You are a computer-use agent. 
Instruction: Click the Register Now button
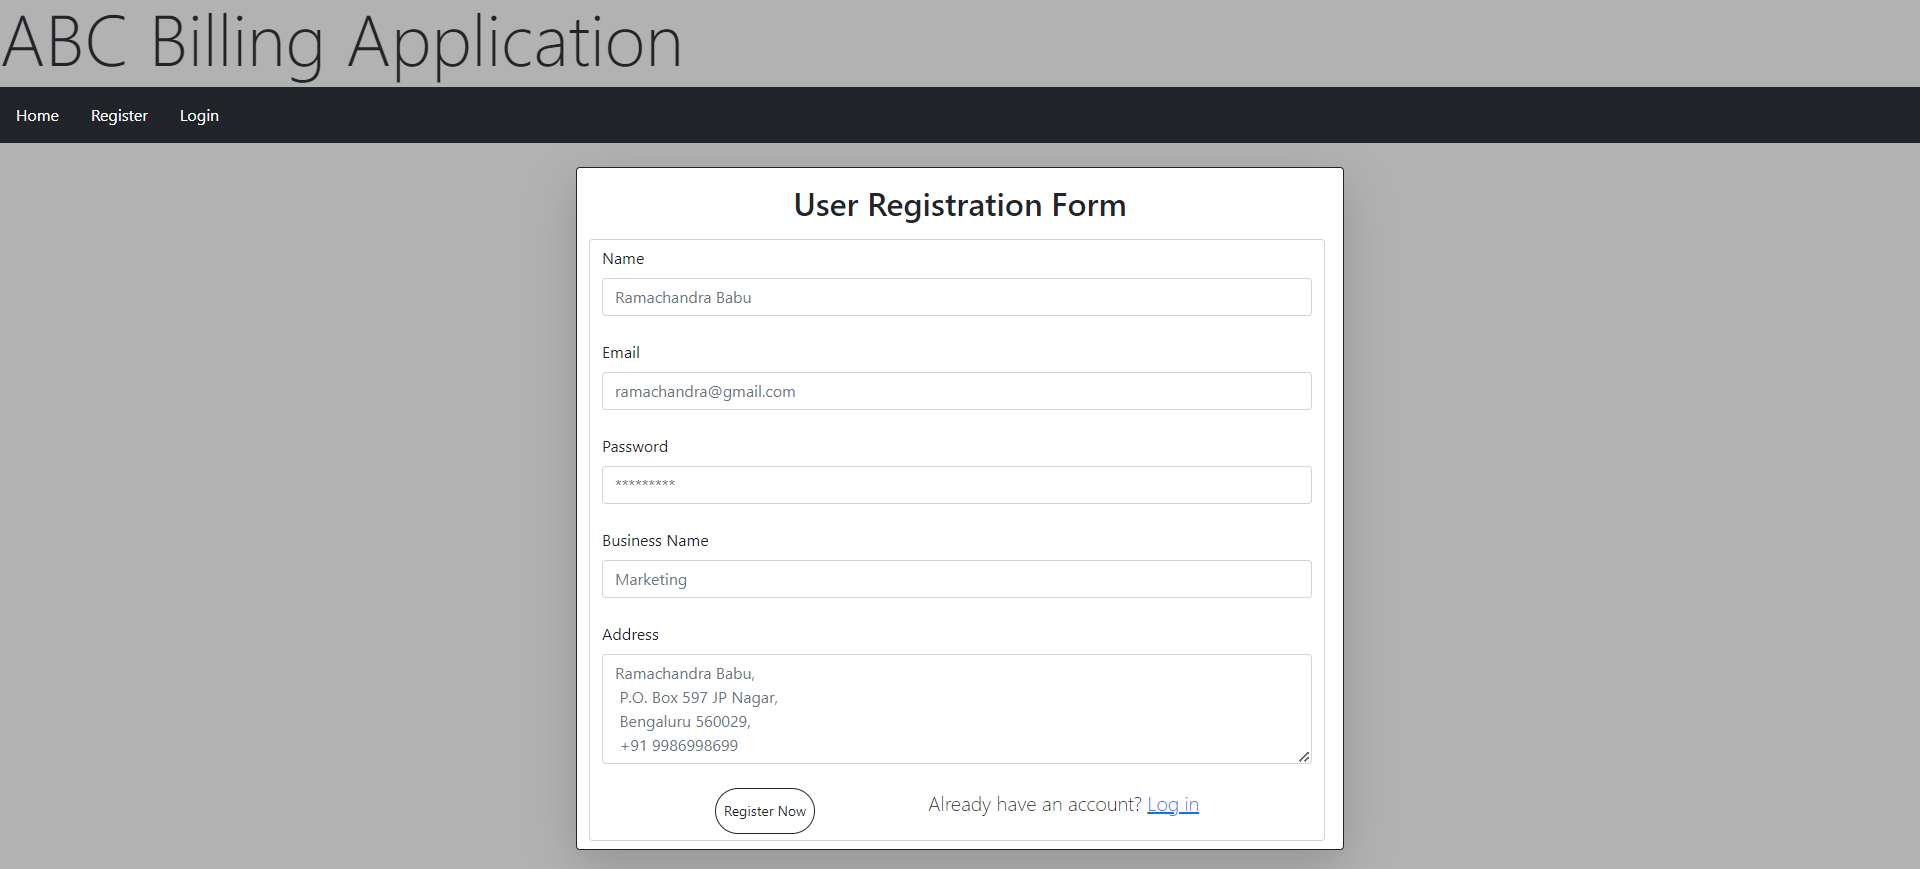pos(764,811)
